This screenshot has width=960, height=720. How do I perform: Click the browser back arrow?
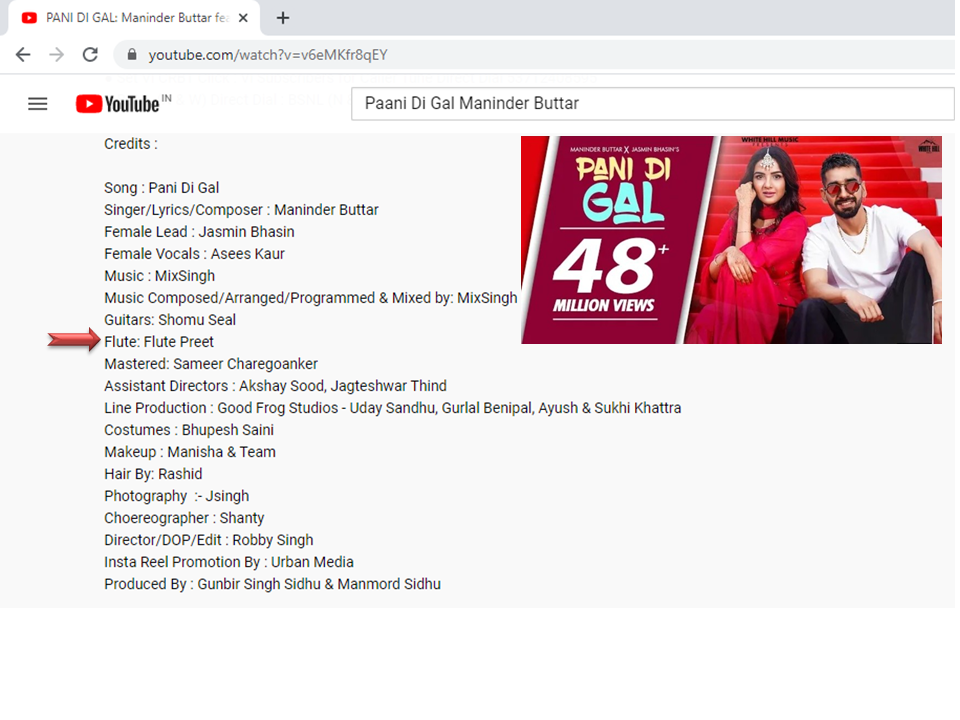[23, 55]
